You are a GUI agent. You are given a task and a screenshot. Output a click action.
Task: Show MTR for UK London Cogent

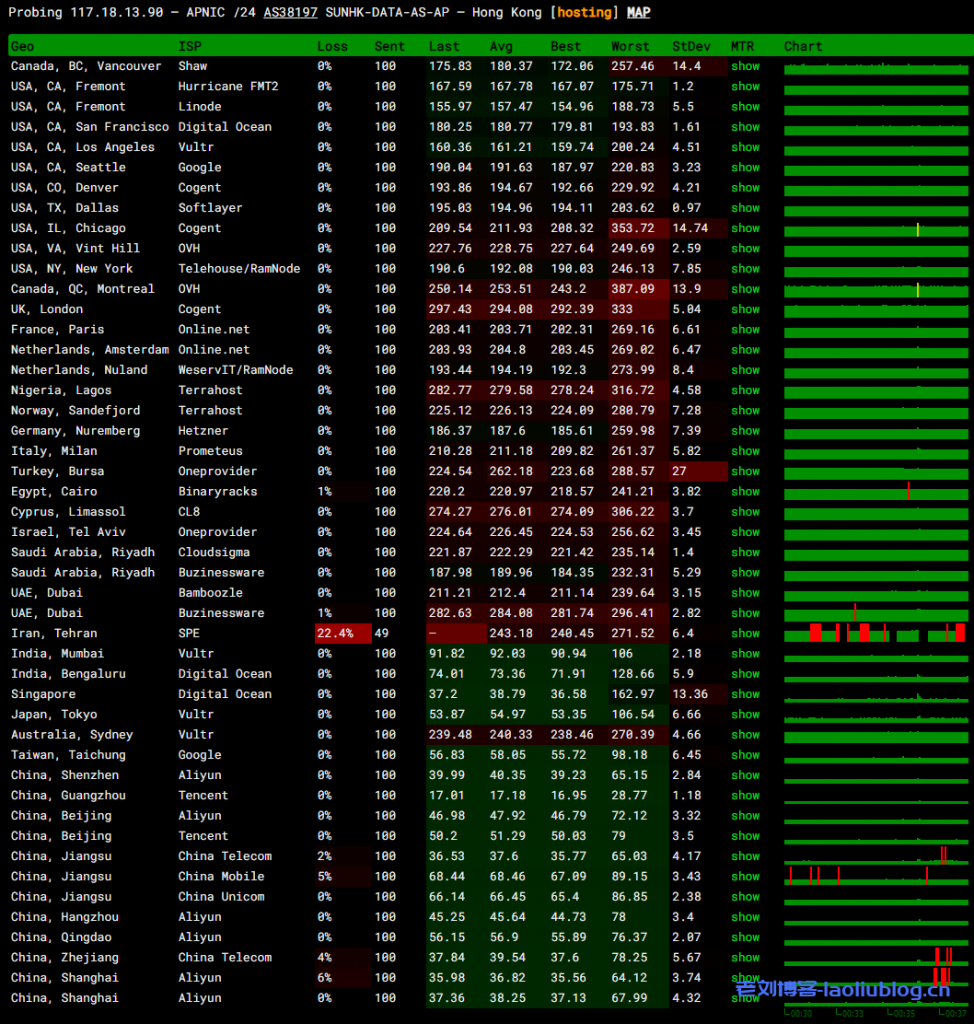point(745,309)
